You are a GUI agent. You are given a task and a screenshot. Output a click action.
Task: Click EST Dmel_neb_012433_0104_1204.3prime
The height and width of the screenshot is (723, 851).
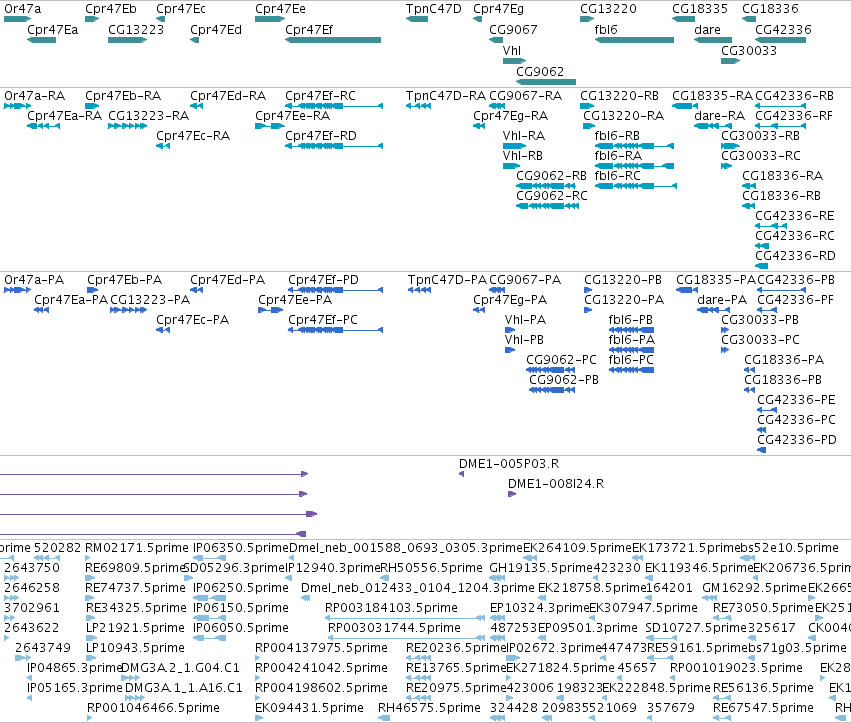click(x=306, y=598)
